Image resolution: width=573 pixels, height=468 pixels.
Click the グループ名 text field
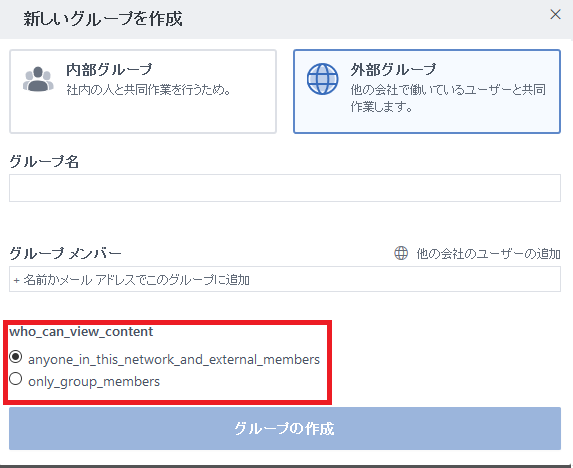[285, 188]
